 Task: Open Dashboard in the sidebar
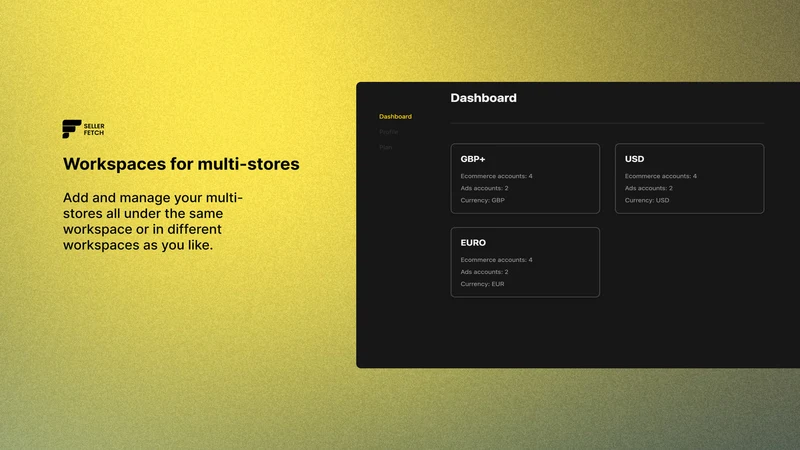[x=395, y=116]
